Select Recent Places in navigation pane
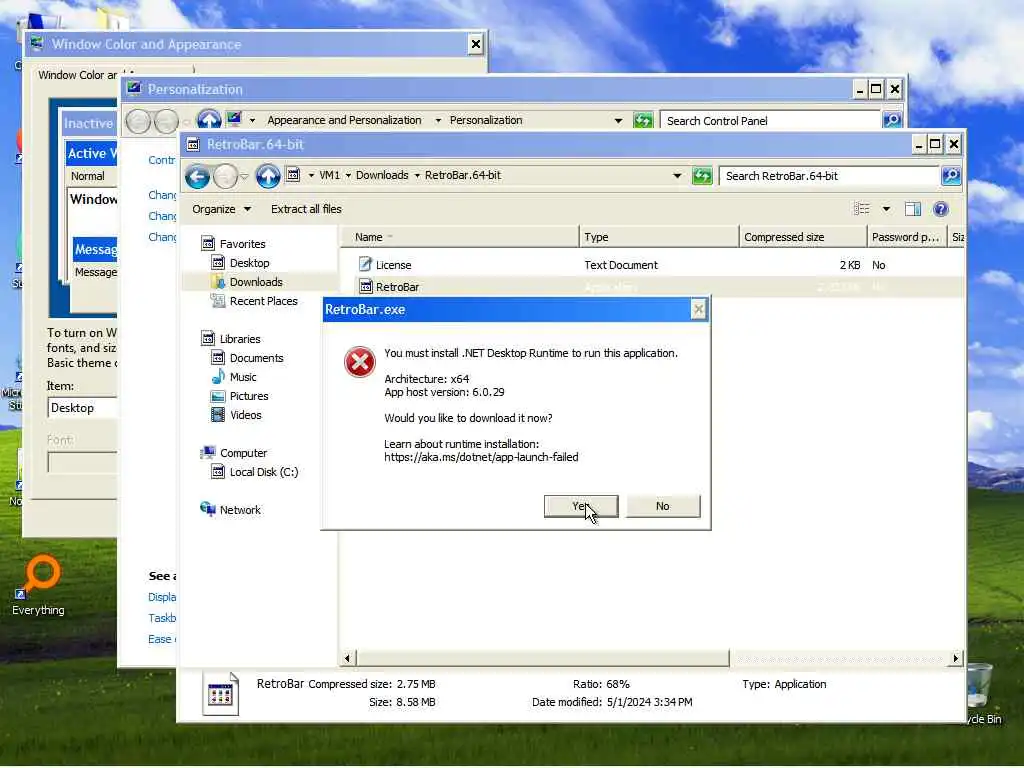 click(x=263, y=301)
